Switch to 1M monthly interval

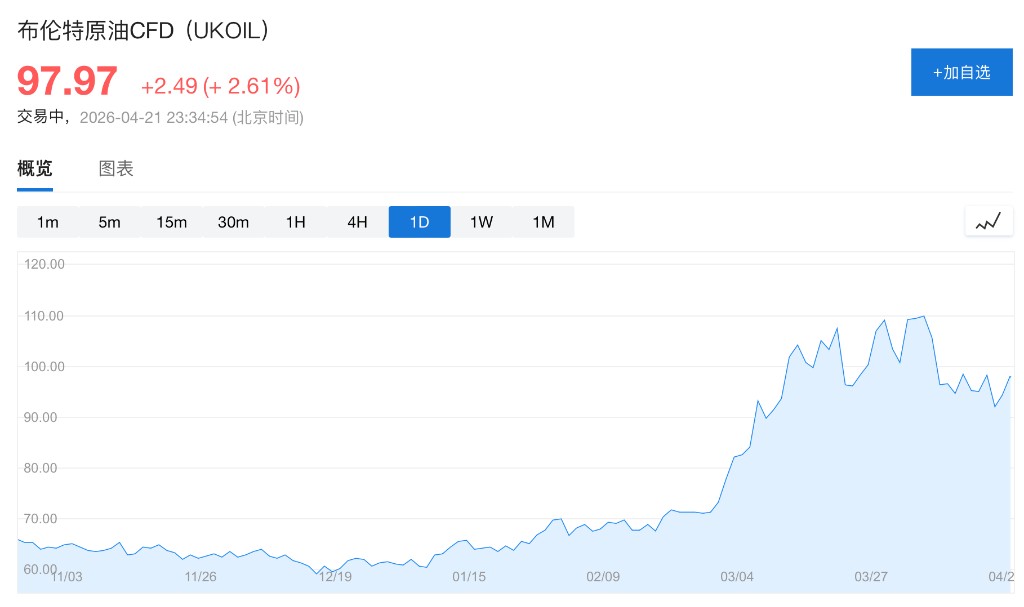(x=544, y=222)
